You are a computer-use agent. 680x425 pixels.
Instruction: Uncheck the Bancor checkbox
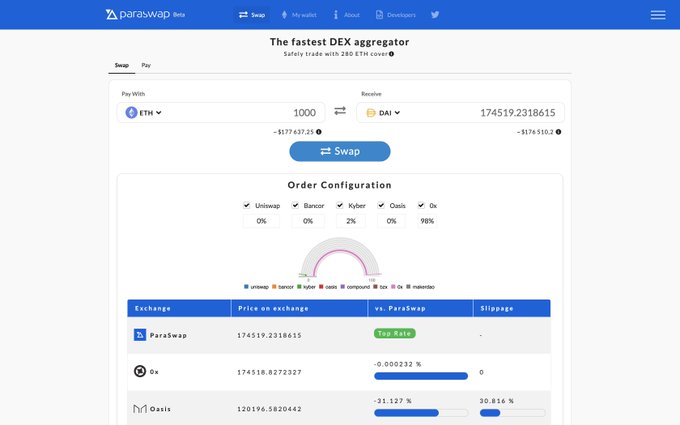(295, 205)
